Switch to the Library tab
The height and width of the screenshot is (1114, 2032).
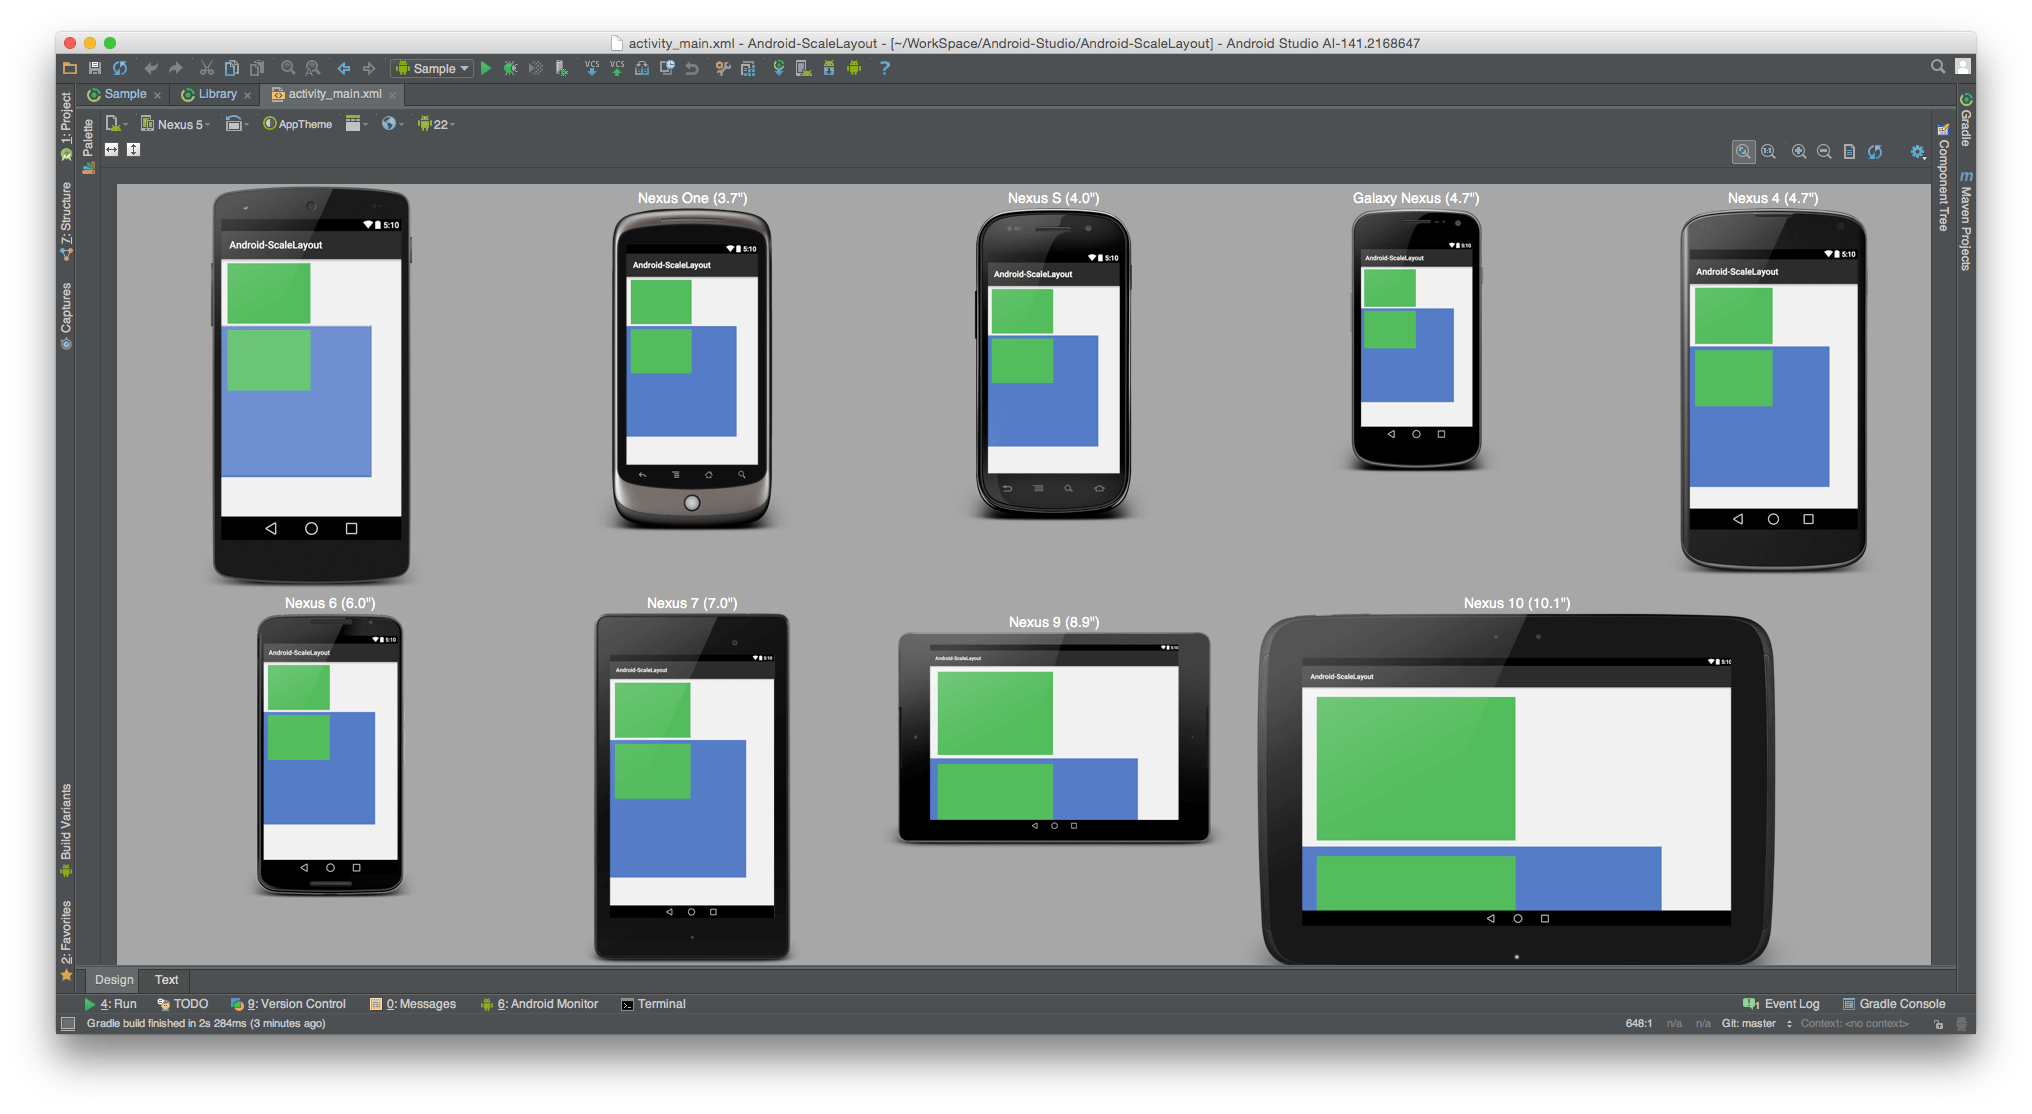(x=217, y=94)
